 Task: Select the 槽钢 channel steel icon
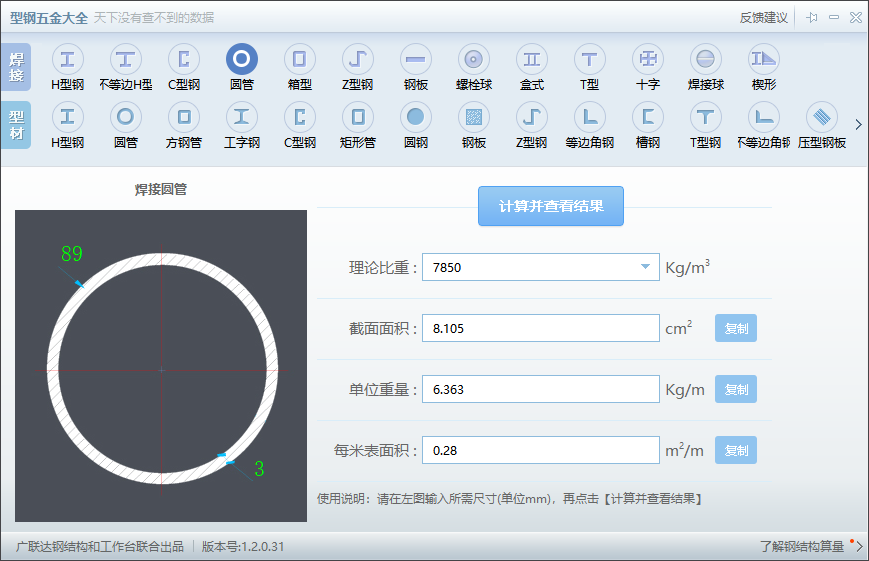point(647,117)
